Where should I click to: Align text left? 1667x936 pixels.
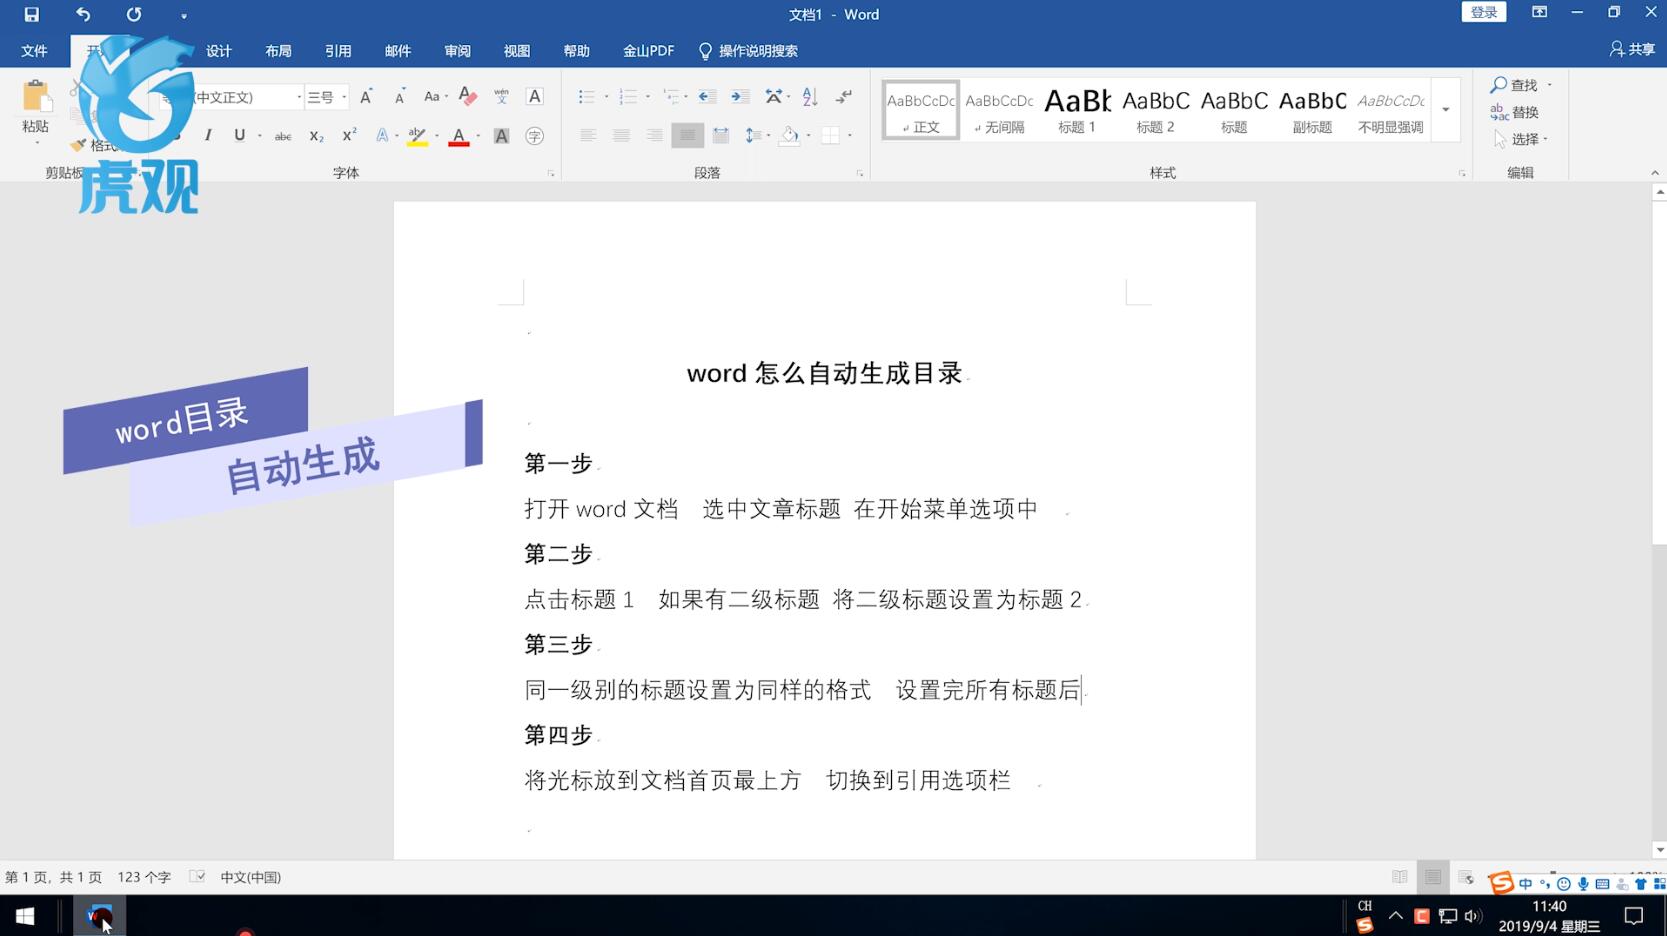click(x=588, y=136)
